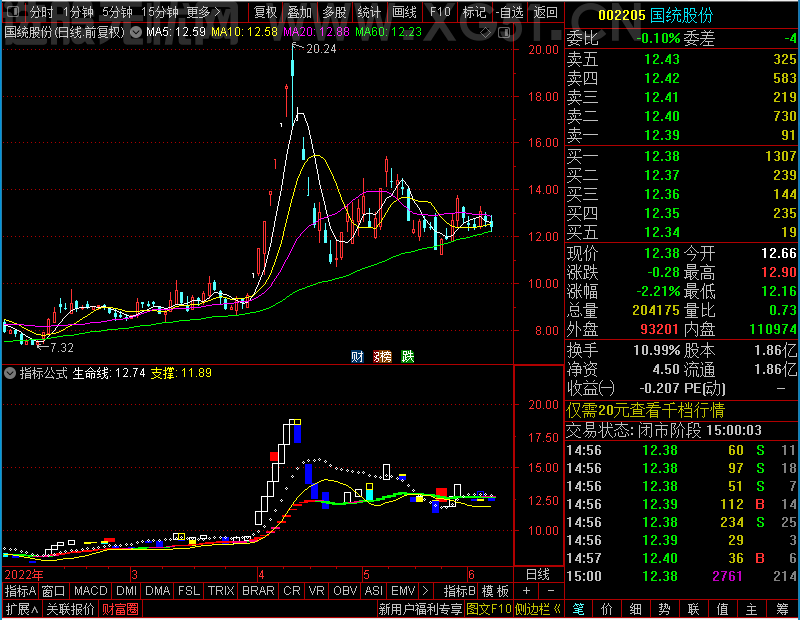The height and width of the screenshot is (620, 800).
Task: Click the 卖一 12.39 ask row
Action: point(682,135)
